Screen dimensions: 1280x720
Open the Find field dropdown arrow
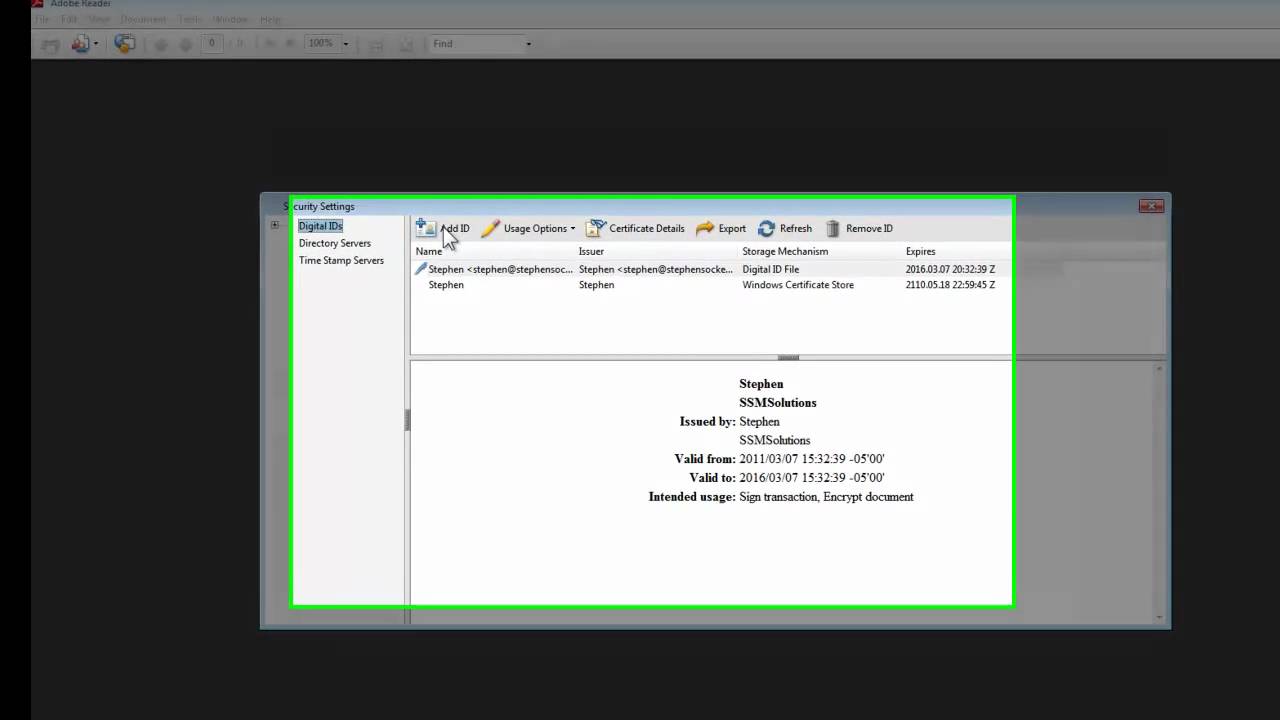[x=528, y=44]
